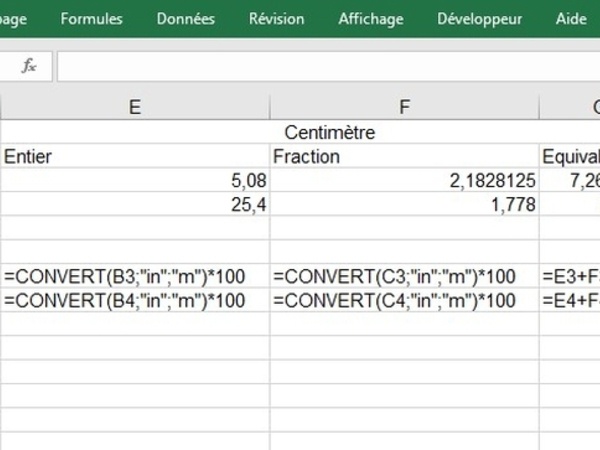Click the =CONVERT(B3;"in";"m")*100 formula cell
This screenshot has width=600, height=450.
135,277
